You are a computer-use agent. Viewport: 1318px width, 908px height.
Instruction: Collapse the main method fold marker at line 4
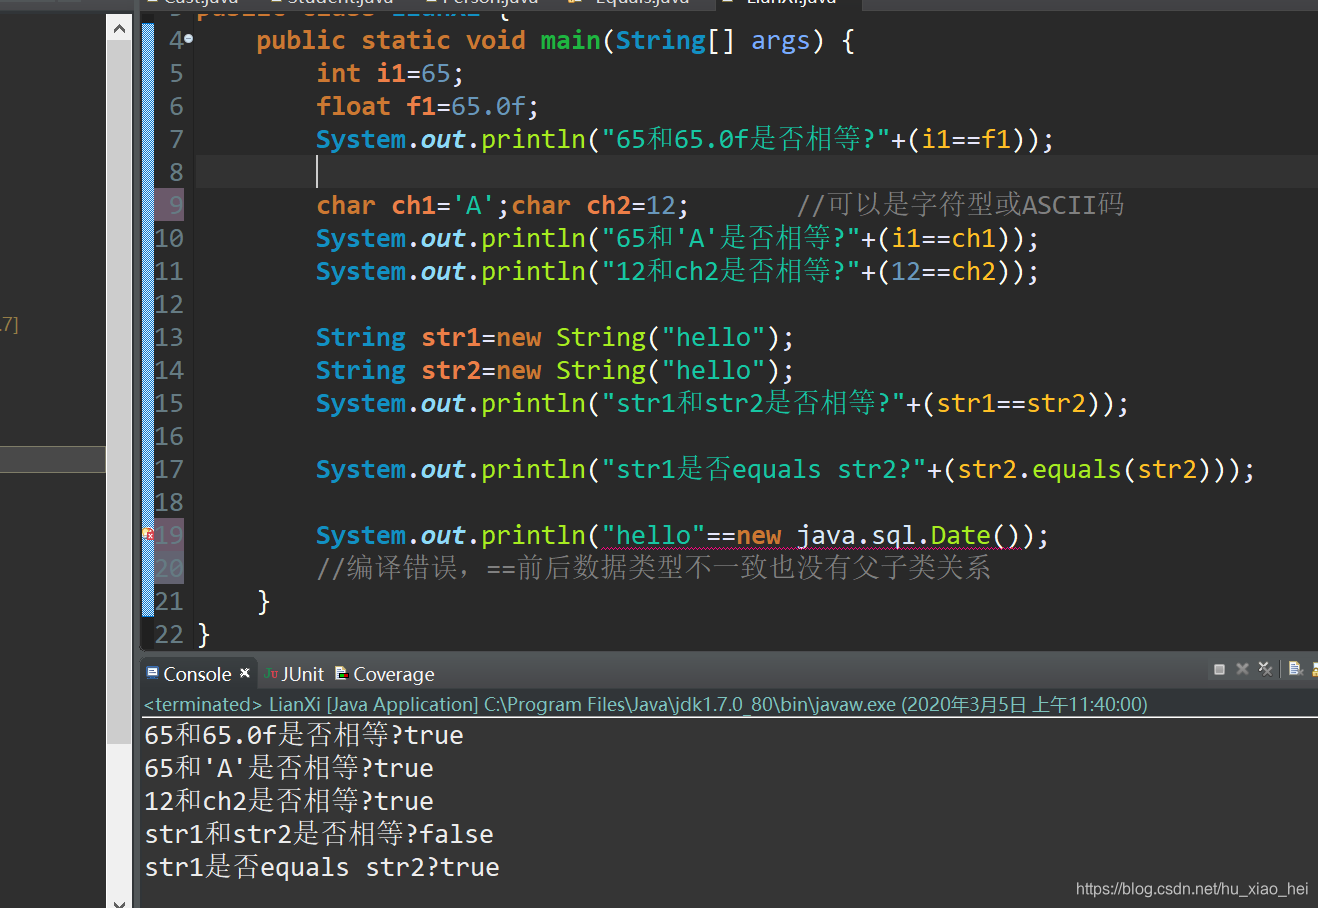[188, 40]
